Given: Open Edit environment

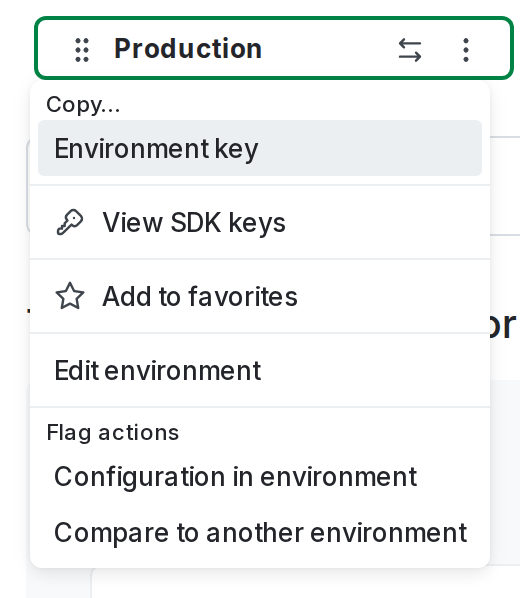Looking at the screenshot, I should coord(260,370).
